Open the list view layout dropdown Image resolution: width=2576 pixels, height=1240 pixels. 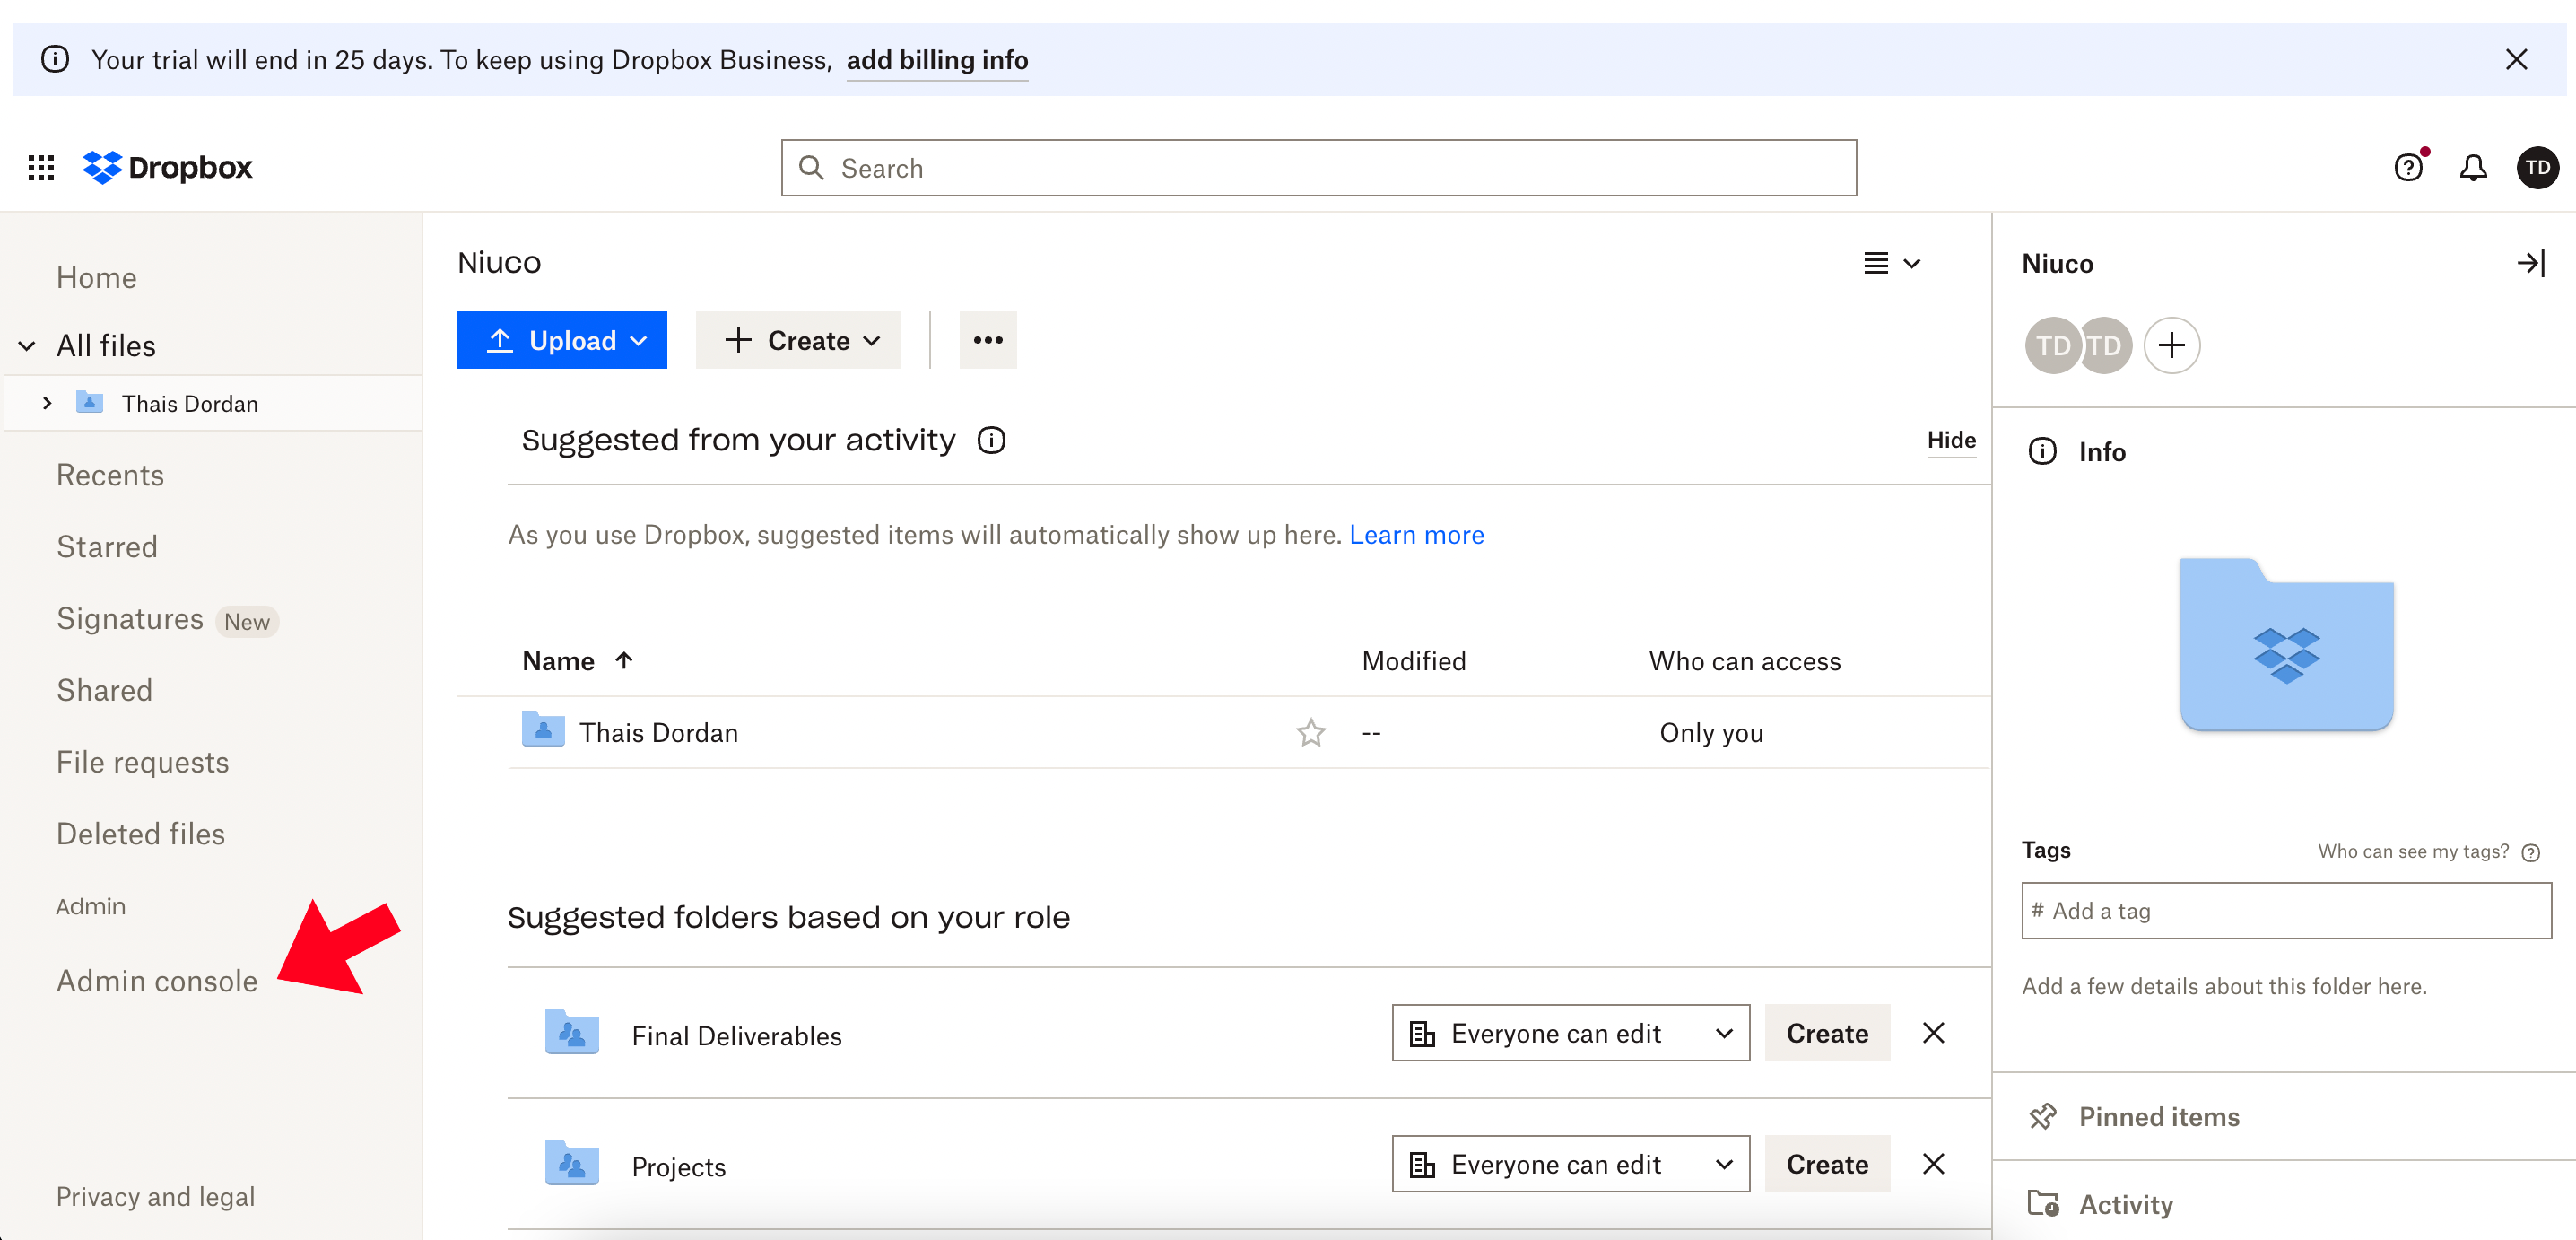pos(1892,263)
